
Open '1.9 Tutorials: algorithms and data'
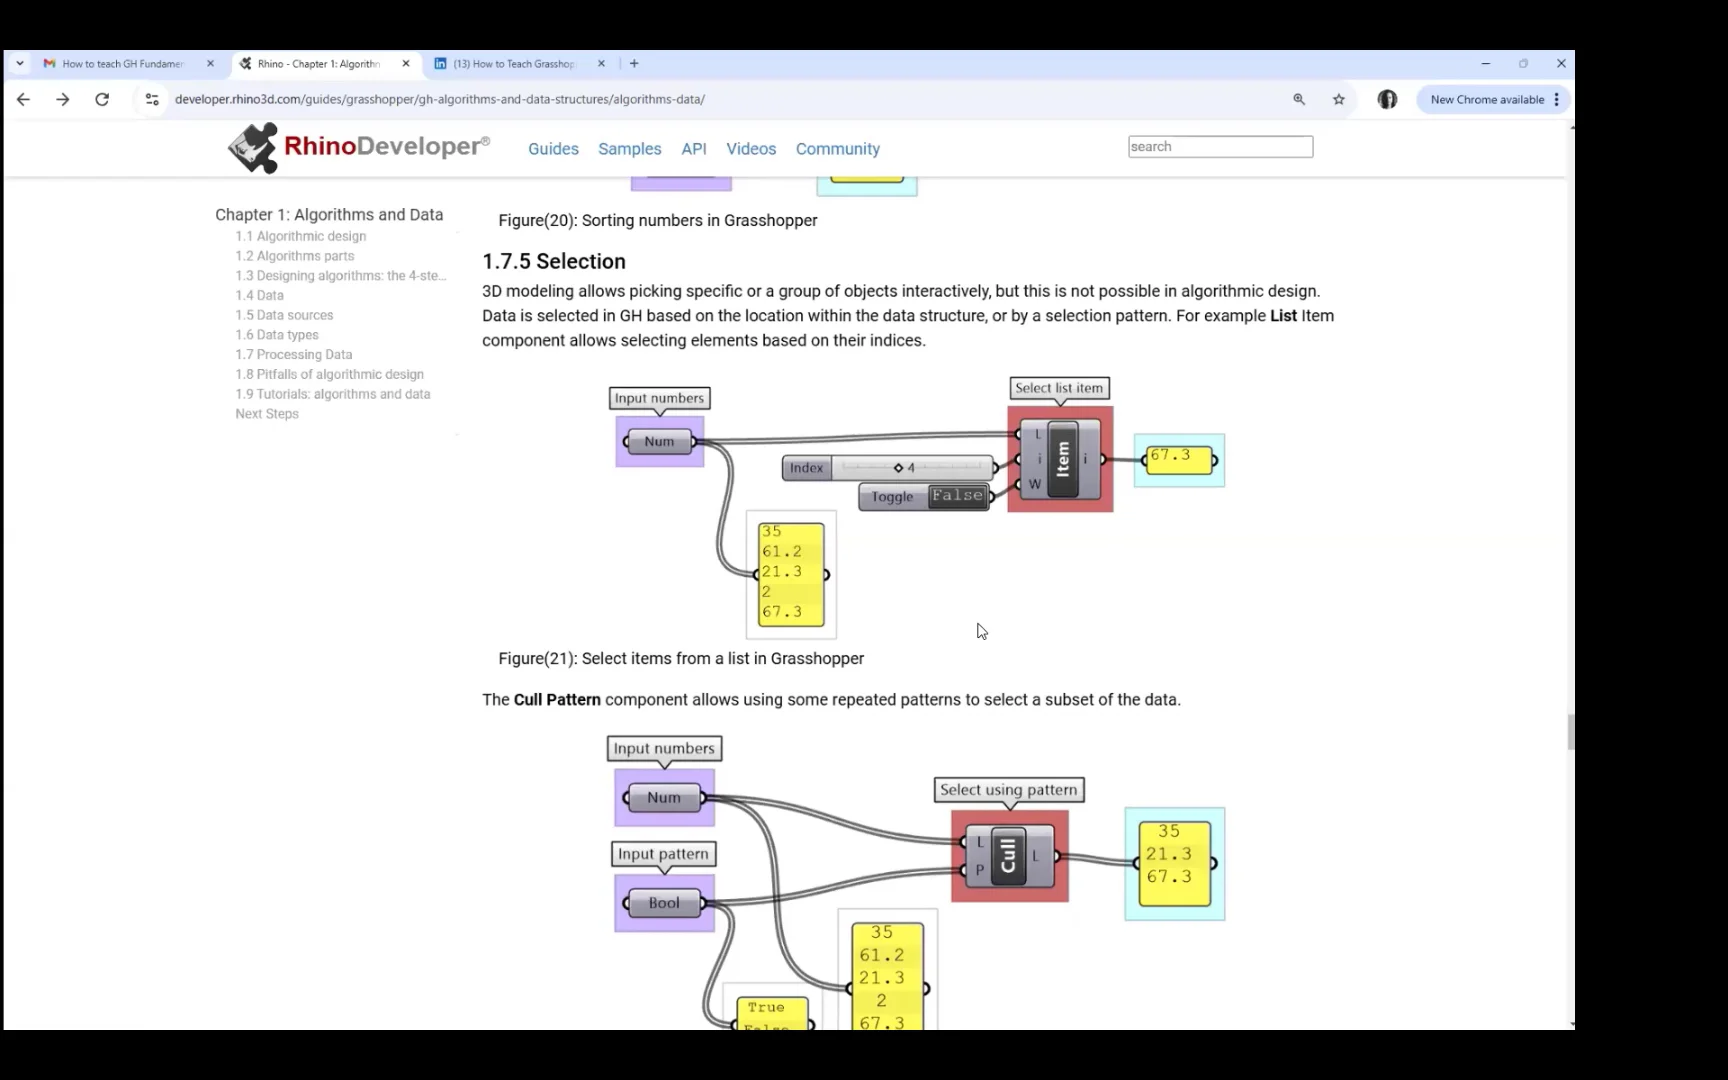(x=333, y=394)
